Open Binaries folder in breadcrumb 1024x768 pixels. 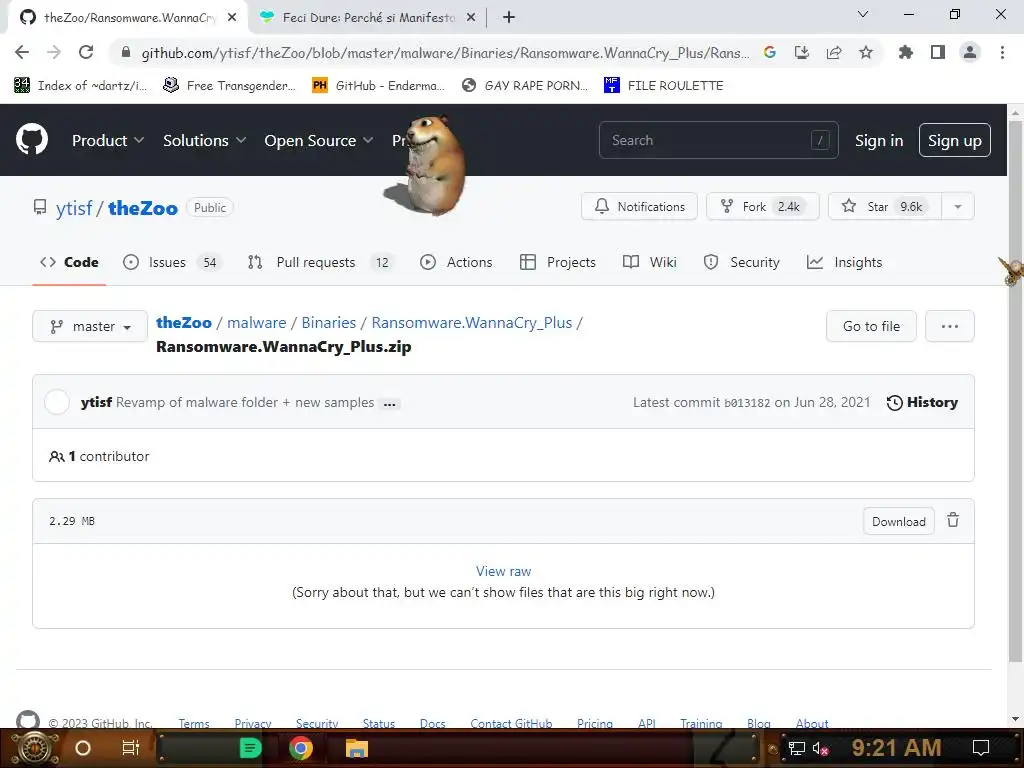(328, 323)
